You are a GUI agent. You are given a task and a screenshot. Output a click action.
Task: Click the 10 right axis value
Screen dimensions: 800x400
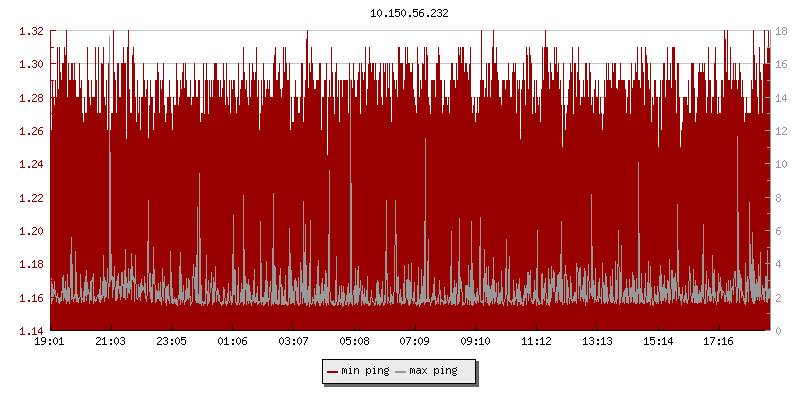tap(781, 164)
